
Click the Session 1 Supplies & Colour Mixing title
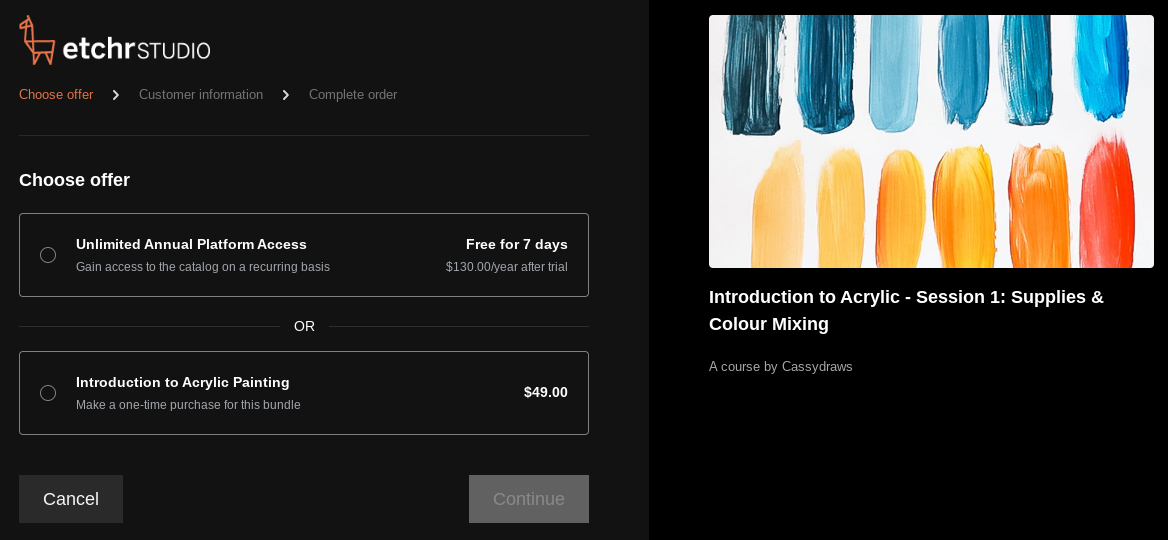[906, 310]
